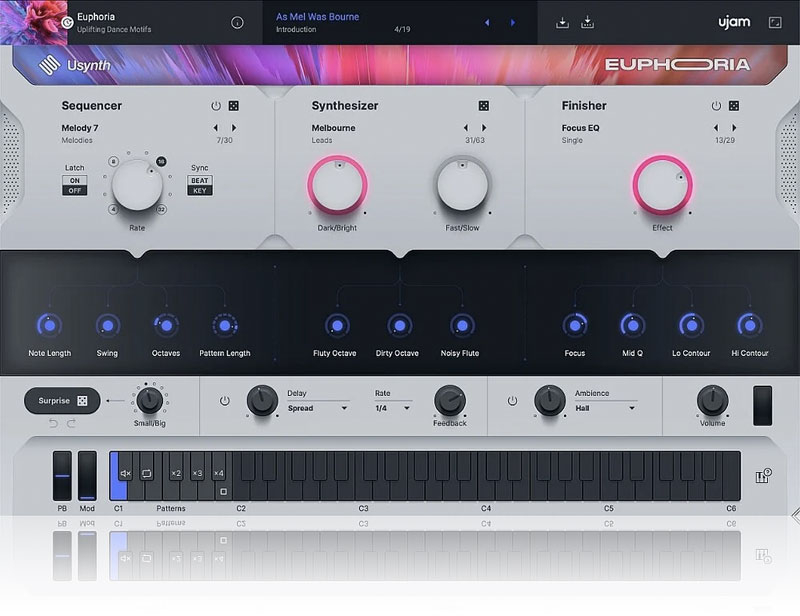The height and width of the screenshot is (616, 800).
Task: Click the x2 pattern multiplier key
Action: pos(176,473)
